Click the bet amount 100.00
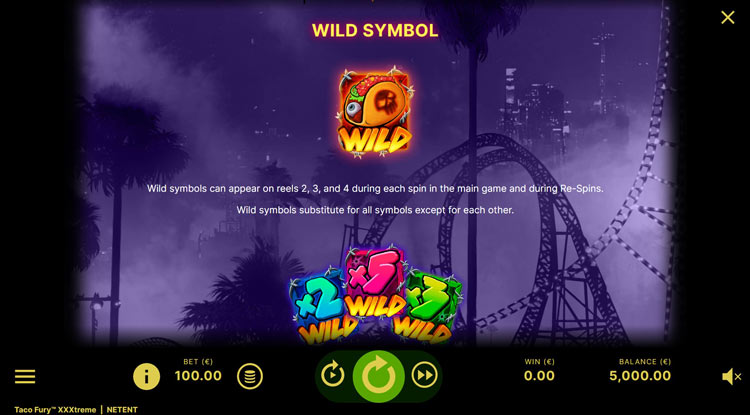The height and width of the screenshot is (415, 750). tap(198, 376)
